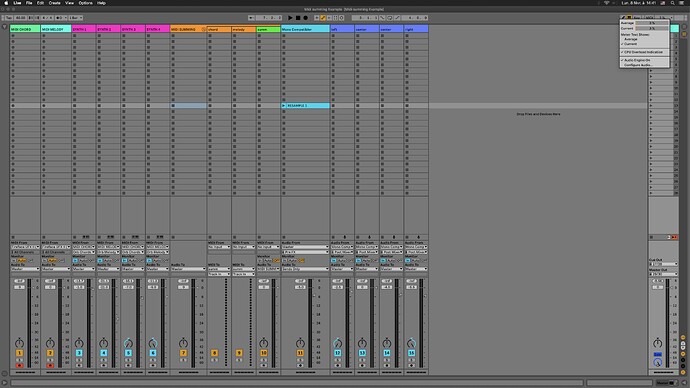Disarm recording on track 2
The height and width of the screenshot is (388, 690).
click(x=50, y=366)
